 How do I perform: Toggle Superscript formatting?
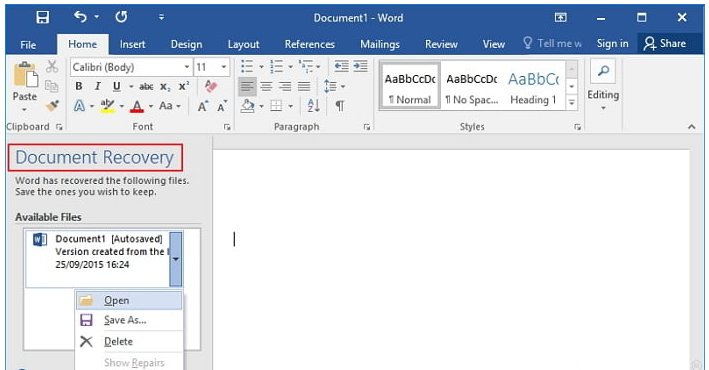point(184,86)
